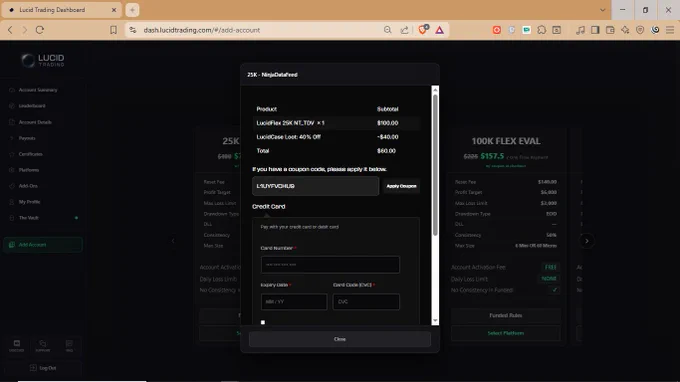This screenshot has height=382, width=680.
Task: Open the Discord icon in sidebar footer
Action: (16, 346)
